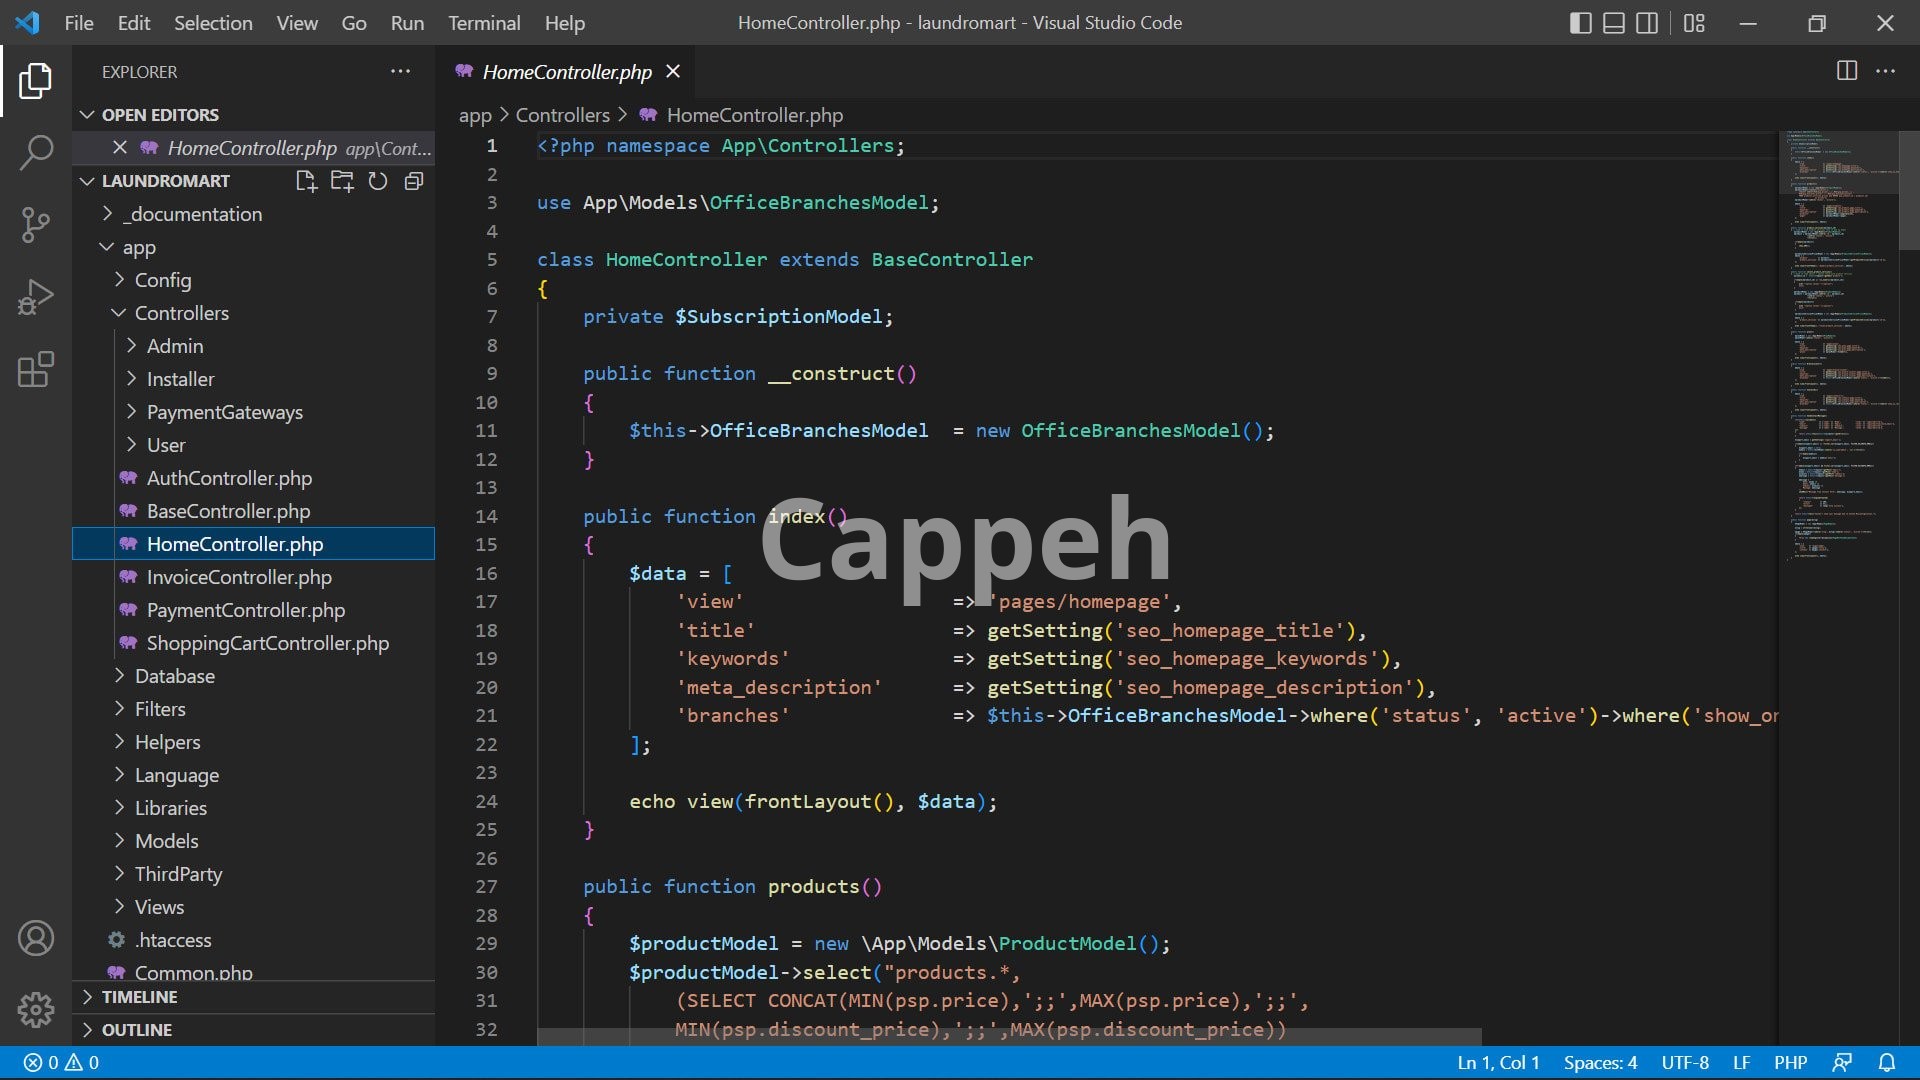The width and height of the screenshot is (1920, 1080).
Task: Open the Selection menu
Action: click(x=213, y=23)
